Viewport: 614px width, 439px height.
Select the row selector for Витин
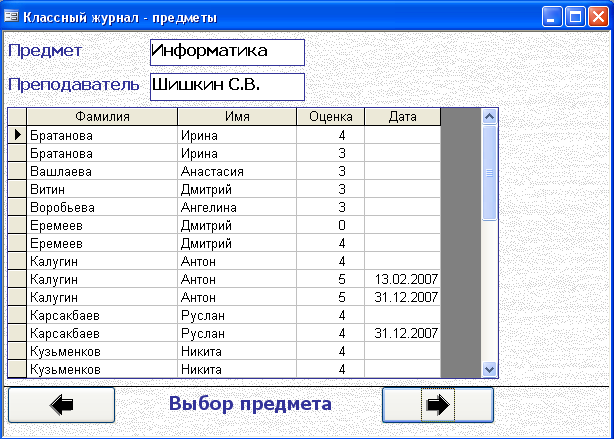click(x=17, y=189)
